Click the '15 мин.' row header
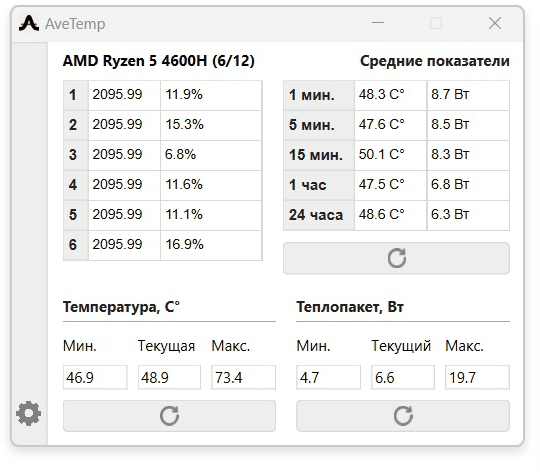 click(319, 155)
